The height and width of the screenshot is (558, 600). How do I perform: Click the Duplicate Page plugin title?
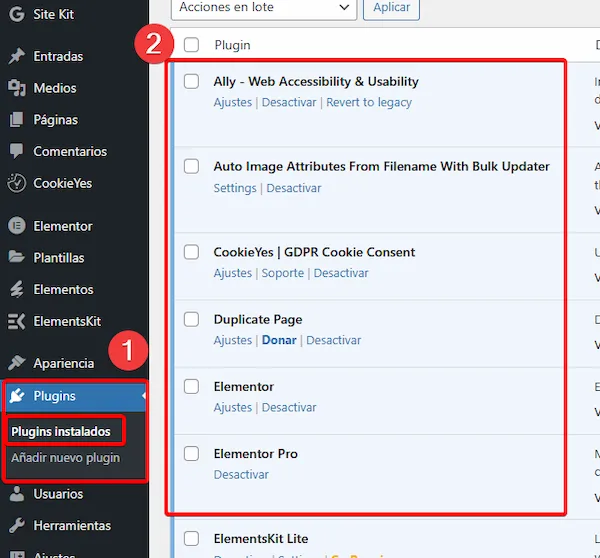[258, 319]
